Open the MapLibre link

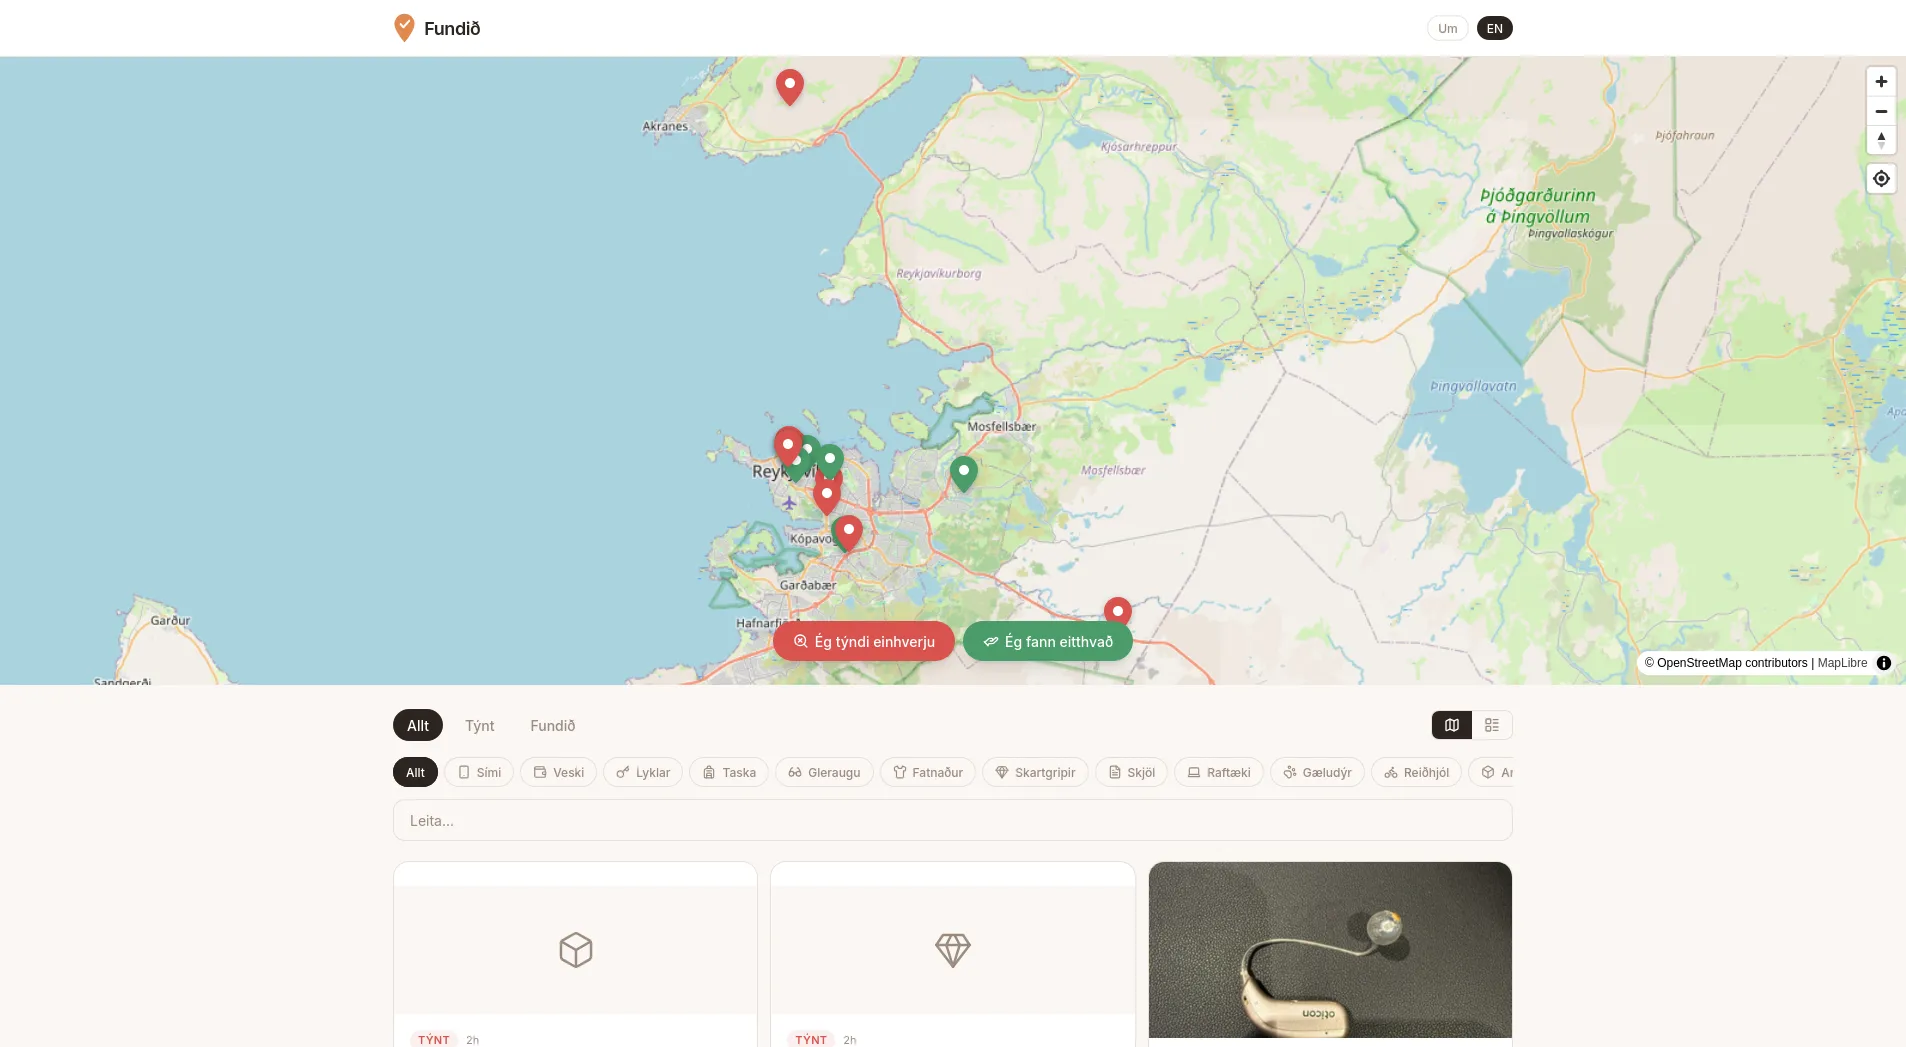click(x=1842, y=663)
